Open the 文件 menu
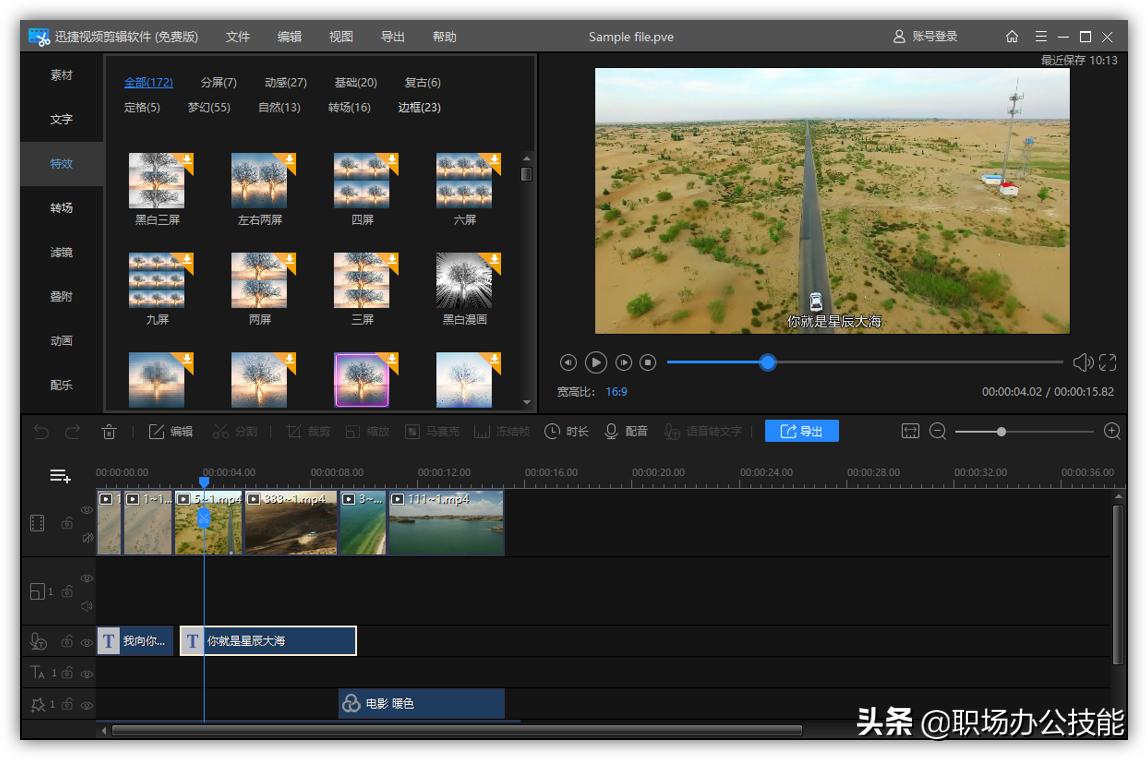The width and height of the screenshot is (1148, 760). 238,36
